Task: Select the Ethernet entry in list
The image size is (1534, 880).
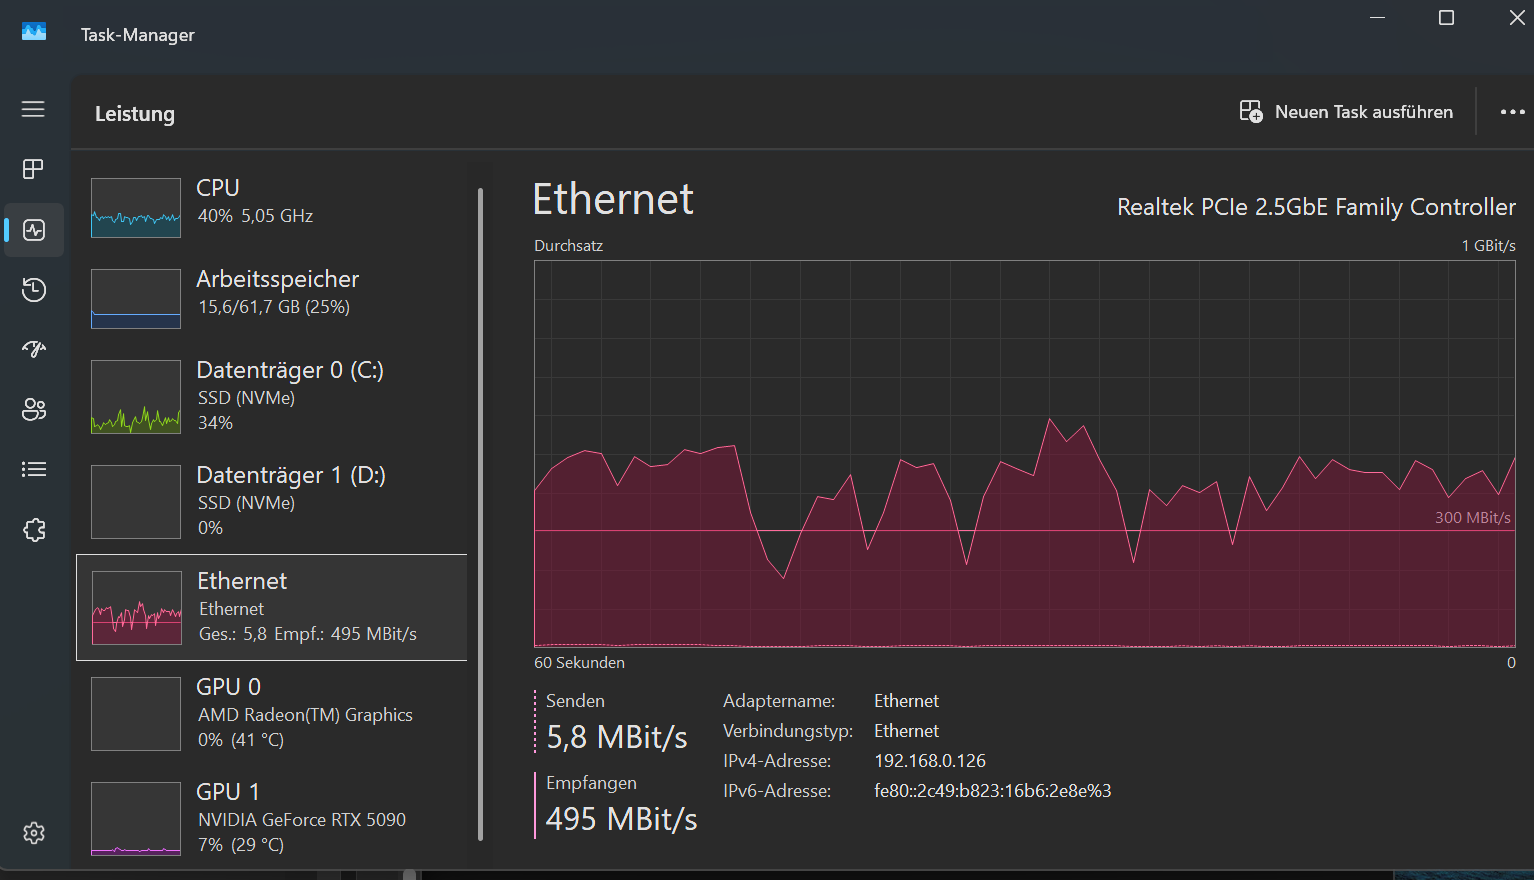Action: (272, 607)
